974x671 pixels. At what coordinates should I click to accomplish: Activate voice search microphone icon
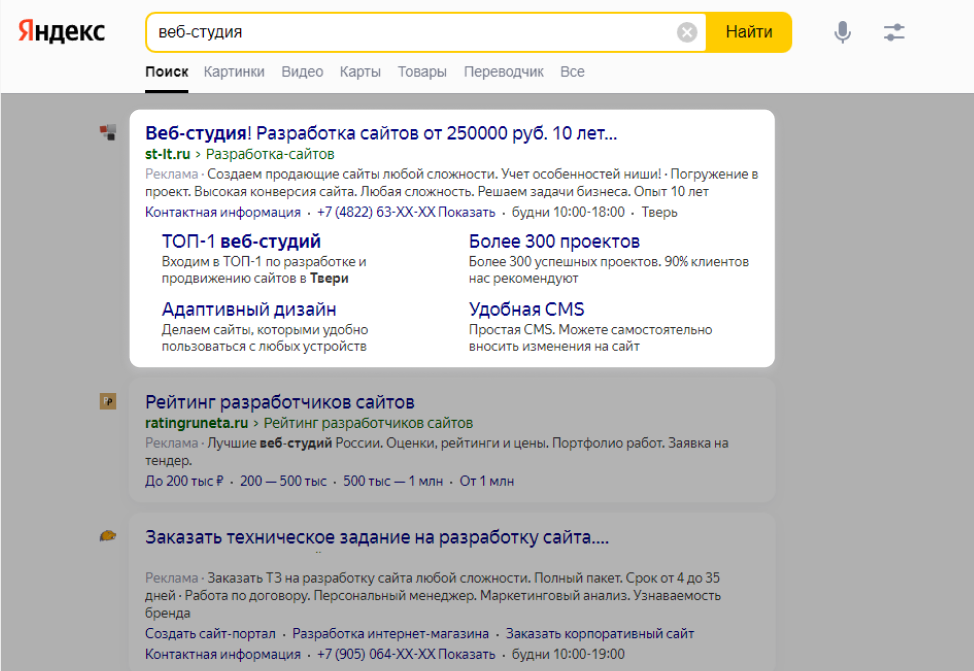[843, 32]
